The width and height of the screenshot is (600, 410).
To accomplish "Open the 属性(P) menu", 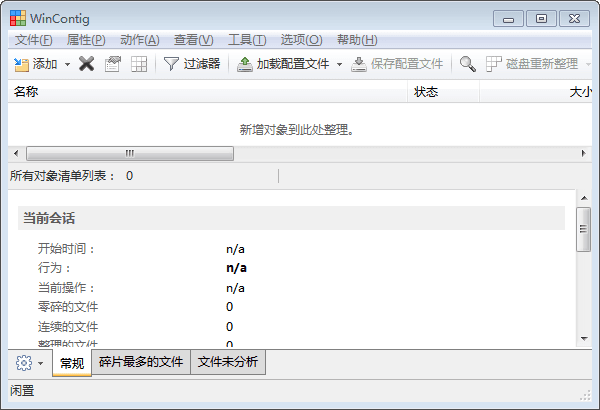I will pyautogui.click(x=86, y=40).
